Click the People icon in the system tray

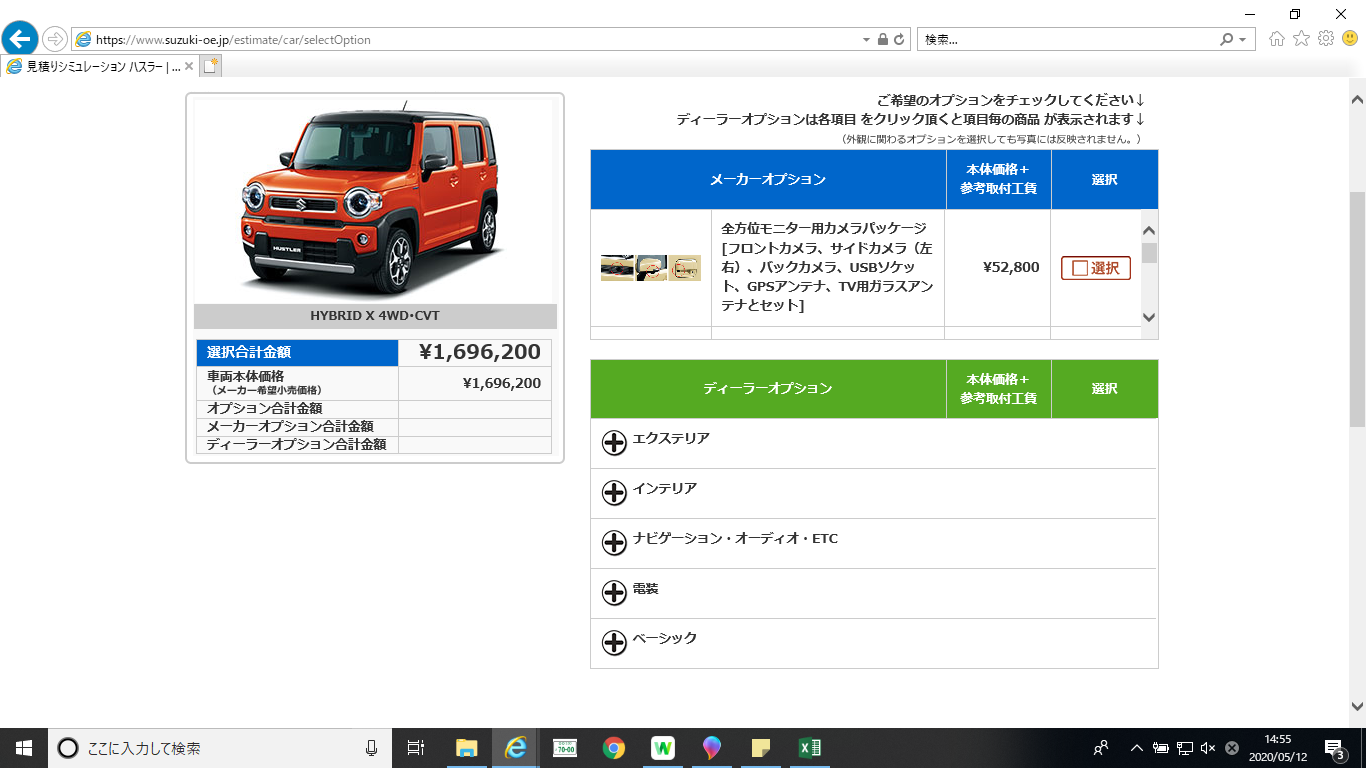click(1101, 748)
